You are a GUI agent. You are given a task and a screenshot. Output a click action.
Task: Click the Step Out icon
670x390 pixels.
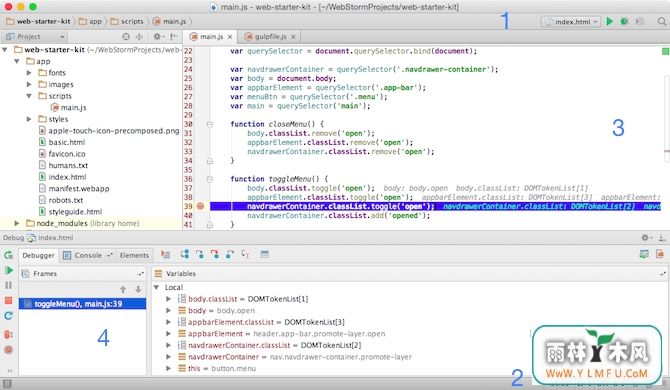230,255
